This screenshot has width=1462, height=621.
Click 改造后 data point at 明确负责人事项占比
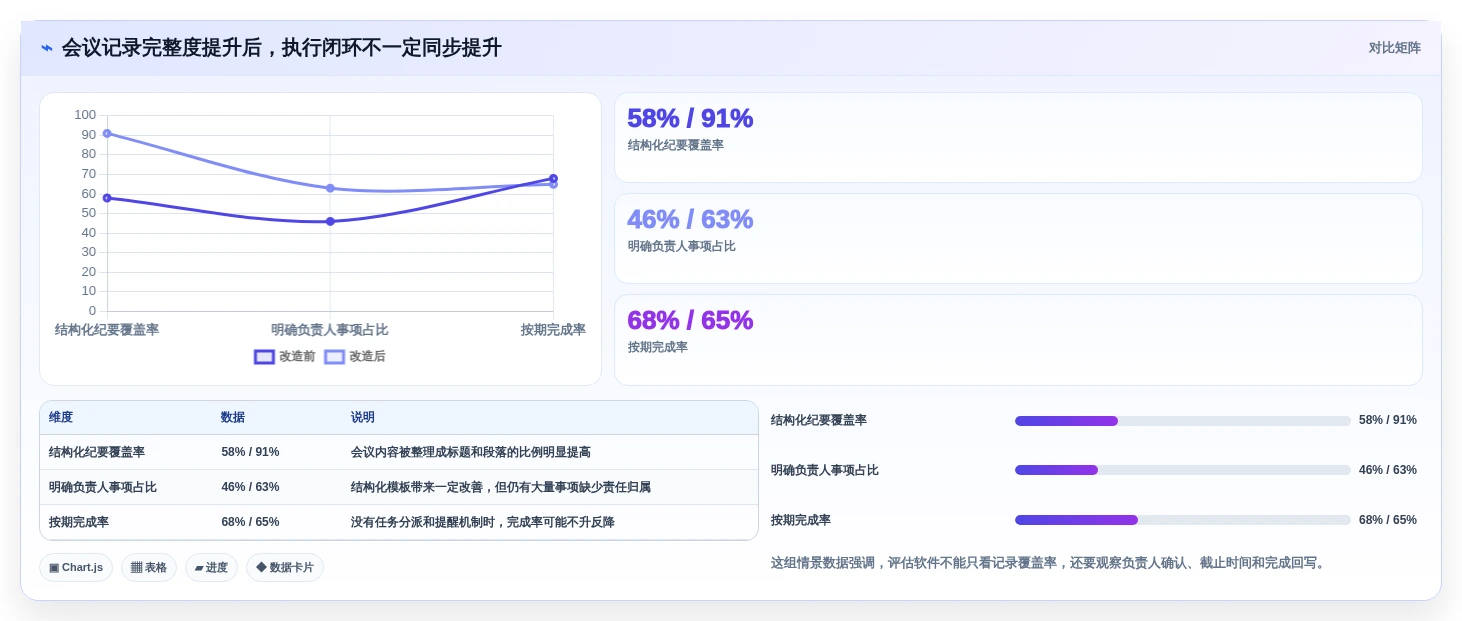point(330,188)
